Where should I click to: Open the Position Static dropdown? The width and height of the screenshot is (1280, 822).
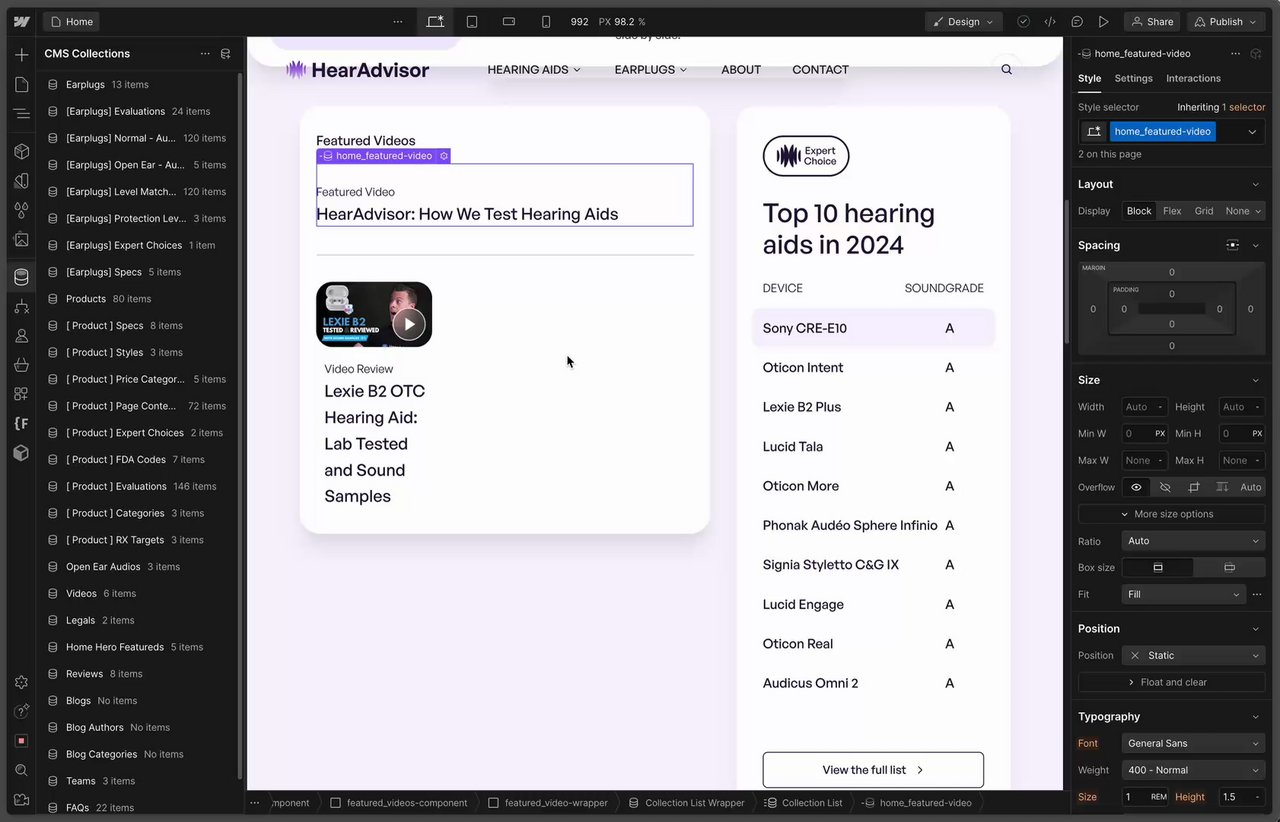1193,655
